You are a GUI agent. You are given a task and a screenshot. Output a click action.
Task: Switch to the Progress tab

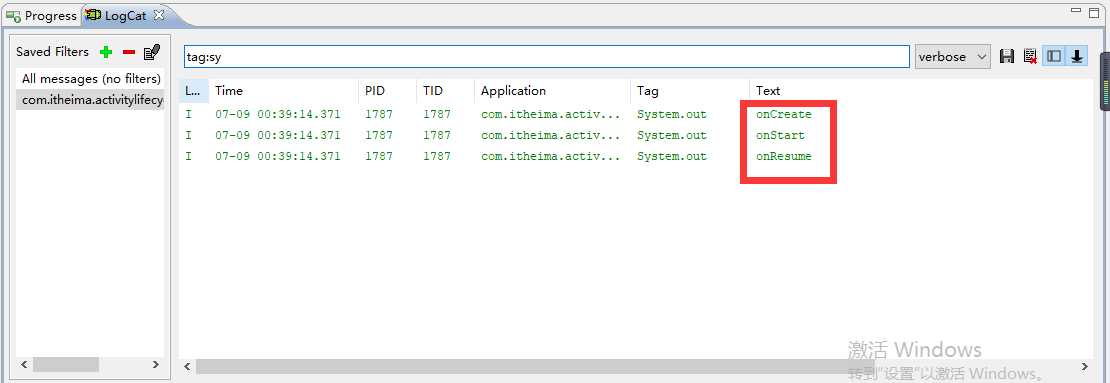[x=42, y=15]
